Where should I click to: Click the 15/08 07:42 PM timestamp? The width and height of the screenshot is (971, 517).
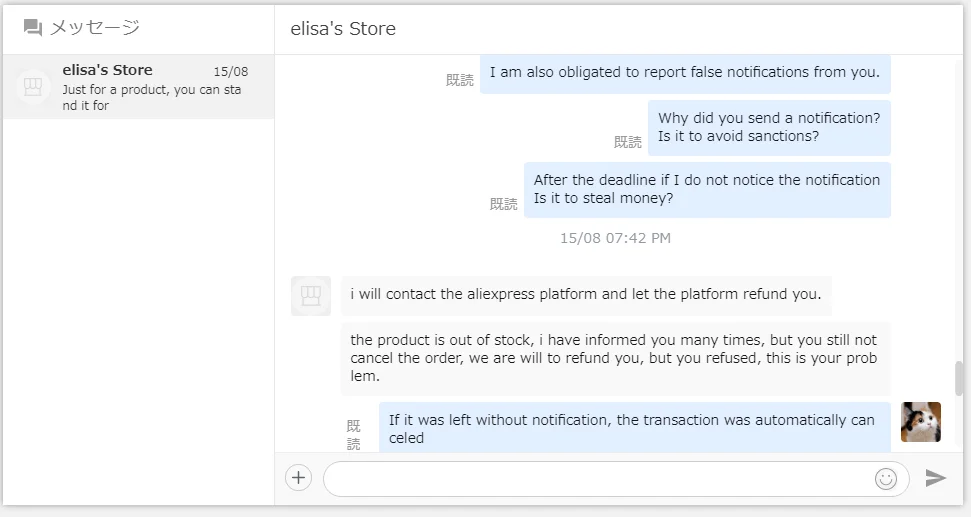pyautogui.click(x=615, y=238)
